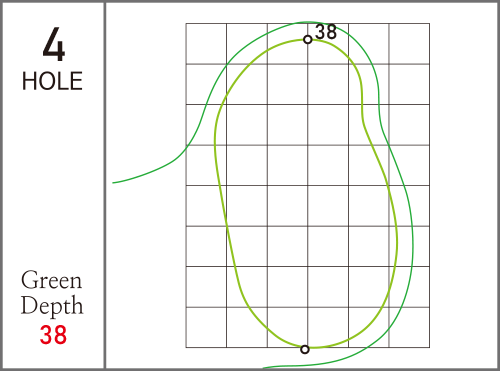500x371 pixels.
Task: Click the vertical divider between info panel and diagram
Action: pos(105,185)
